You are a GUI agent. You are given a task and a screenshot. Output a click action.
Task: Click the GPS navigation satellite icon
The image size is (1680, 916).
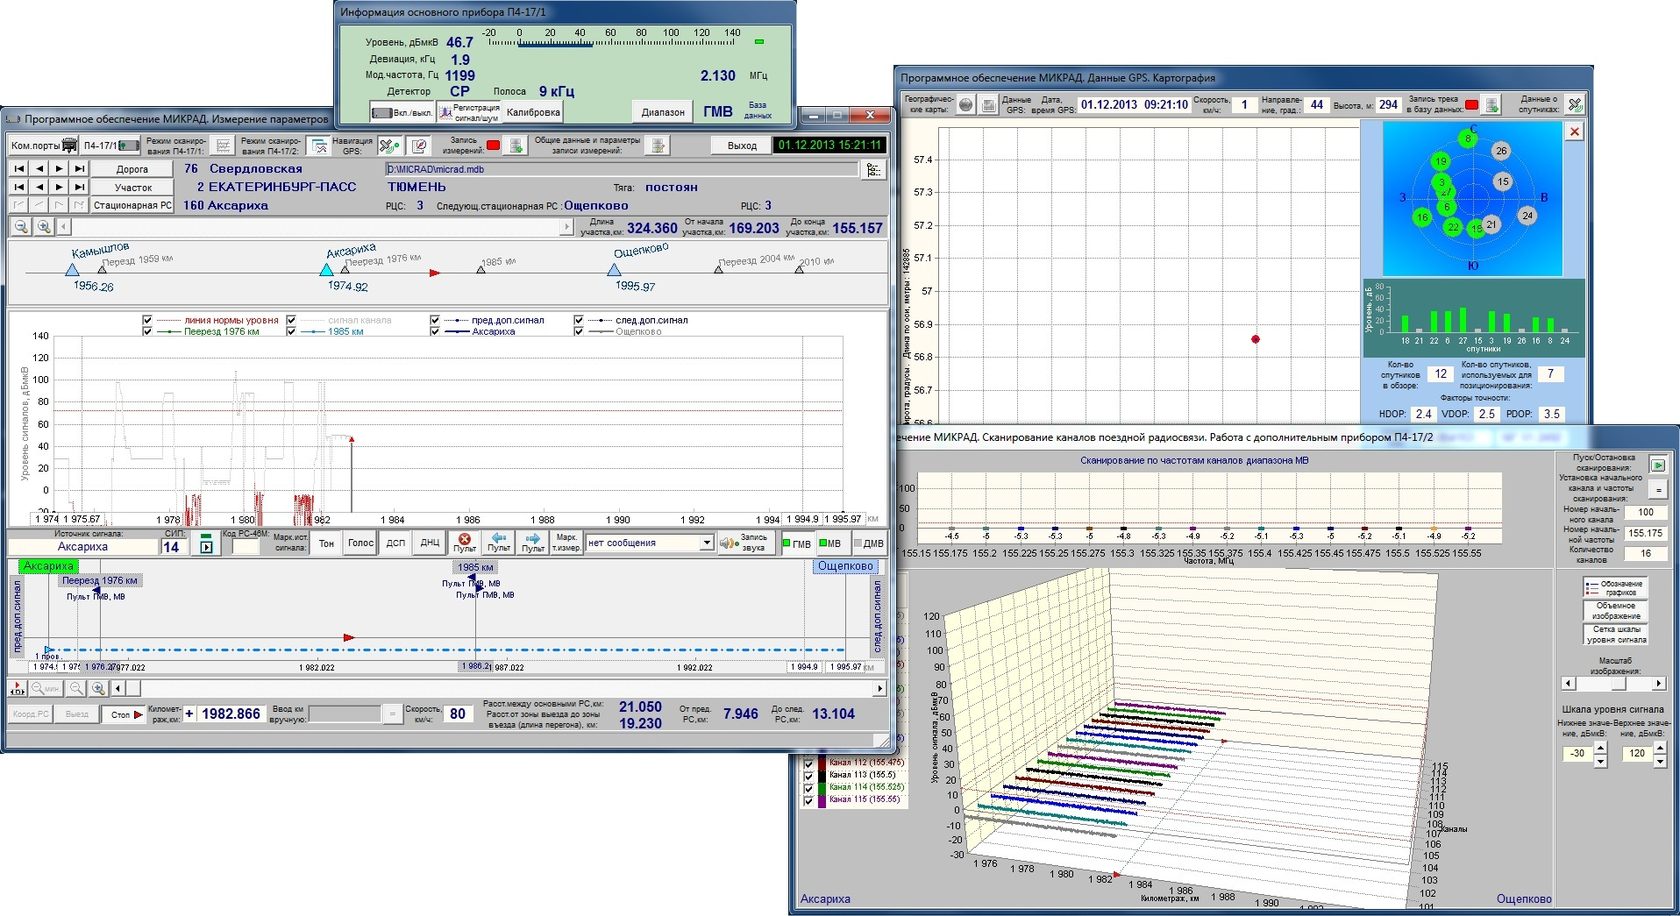(x=390, y=146)
